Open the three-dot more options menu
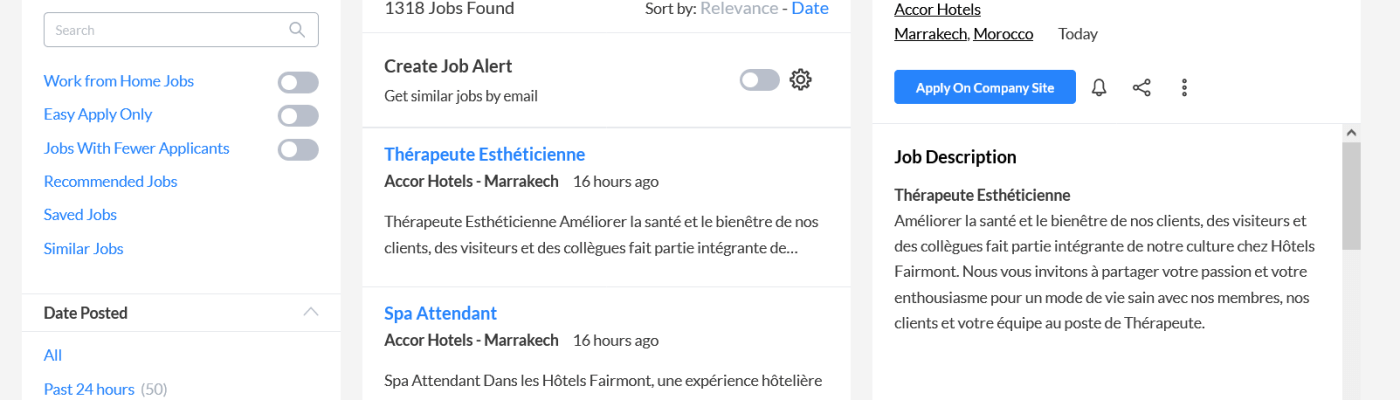Image resolution: width=1400 pixels, height=400 pixels. [x=1184, y=88]
